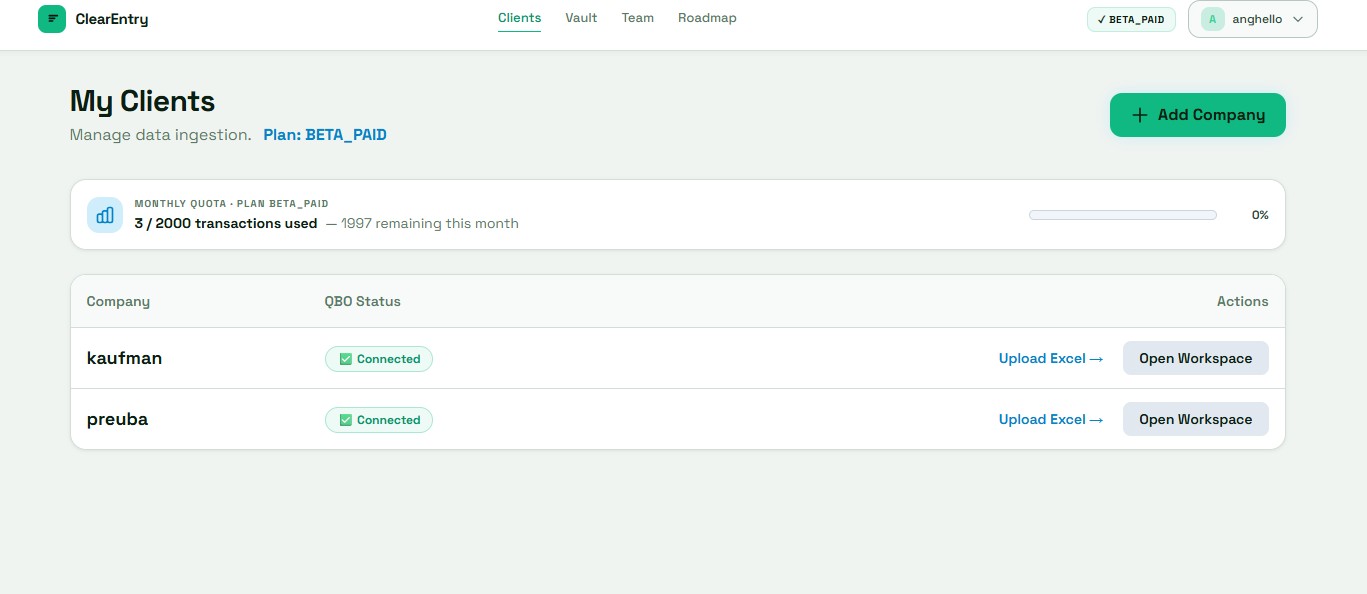Click the plus icon in Add Company
This screenshot has height=594, width=1367.
1139,115
